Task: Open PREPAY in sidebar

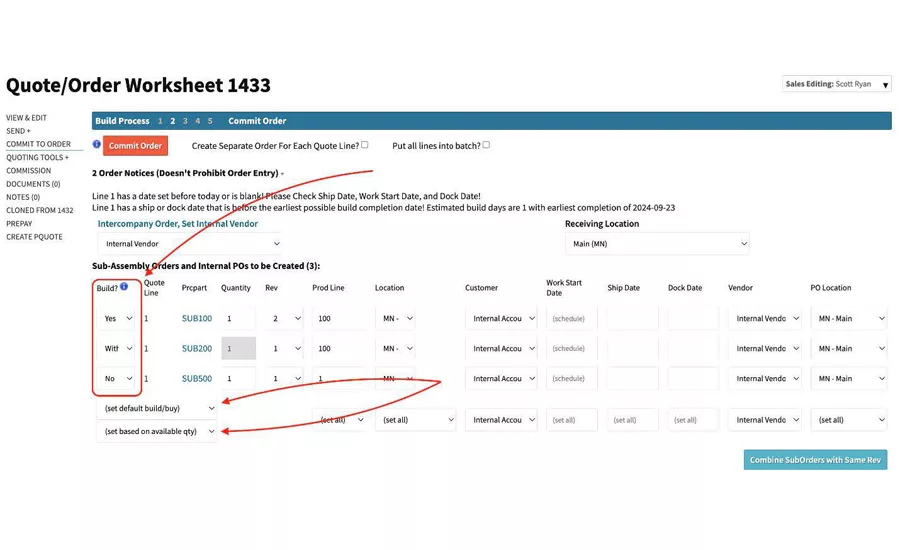Action: (19, 223)
